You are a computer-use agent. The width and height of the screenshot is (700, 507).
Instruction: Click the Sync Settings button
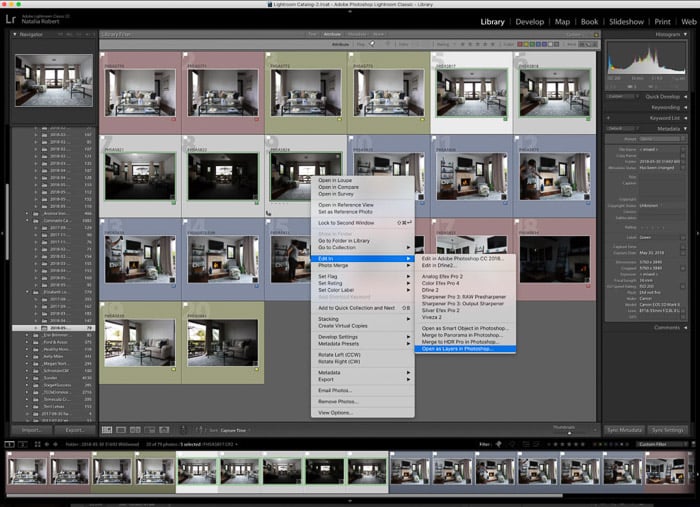pos(667,430)
